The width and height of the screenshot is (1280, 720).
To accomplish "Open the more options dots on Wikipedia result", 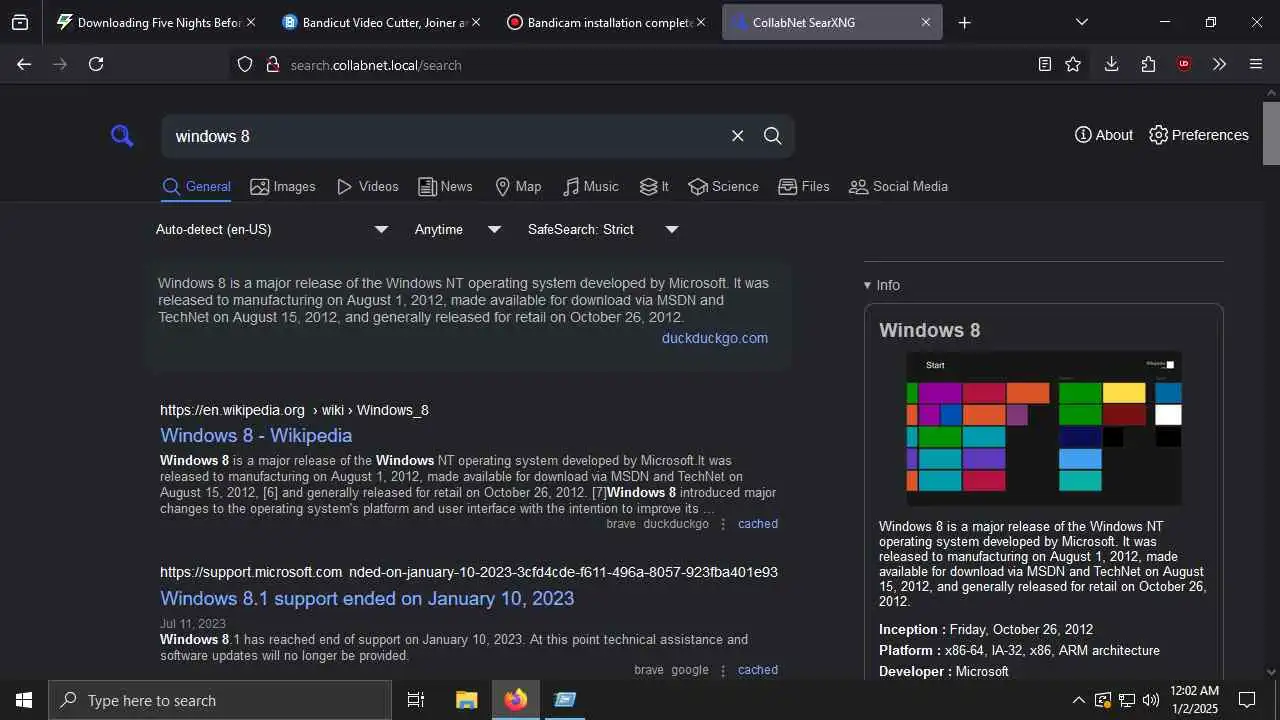I will [723, 524].
